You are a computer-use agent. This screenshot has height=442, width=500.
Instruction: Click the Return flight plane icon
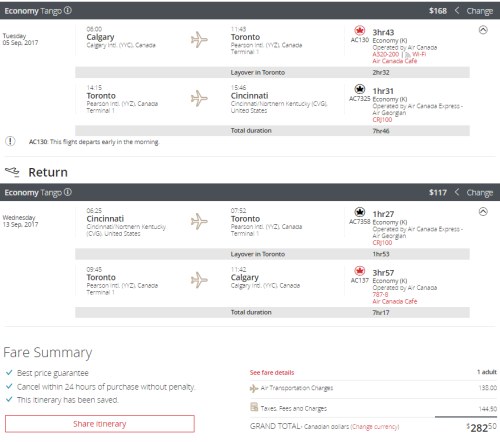pos(12,172)
